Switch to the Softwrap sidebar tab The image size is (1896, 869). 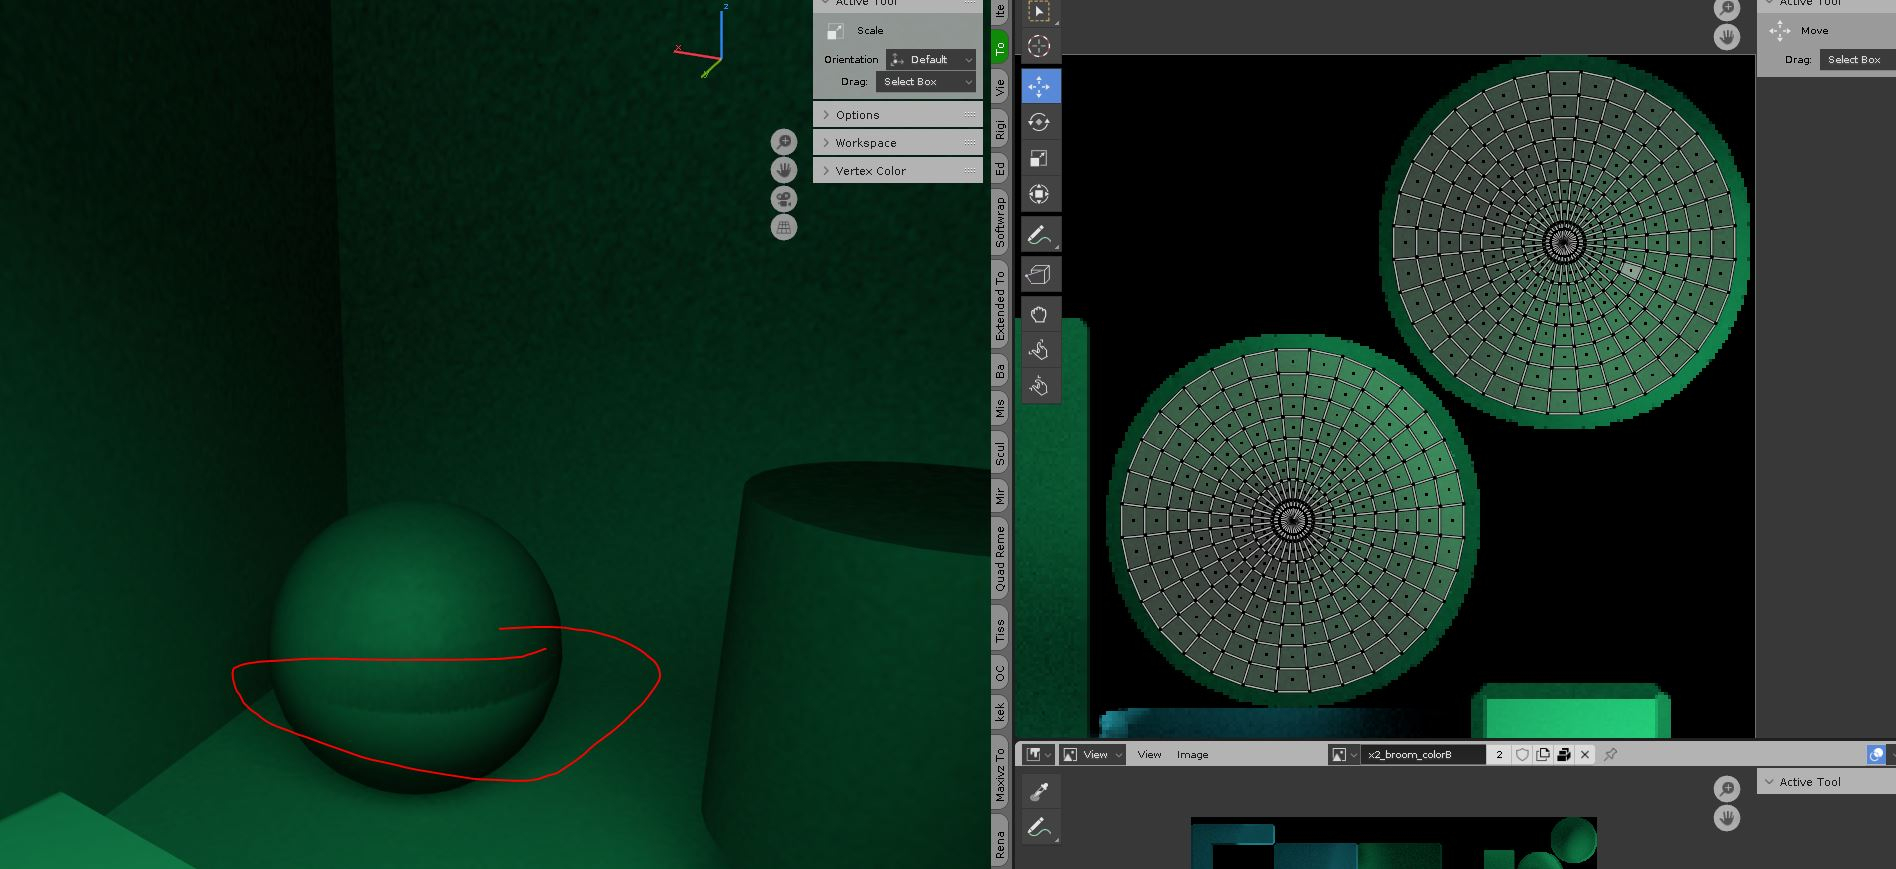click(x=999, y=221)
